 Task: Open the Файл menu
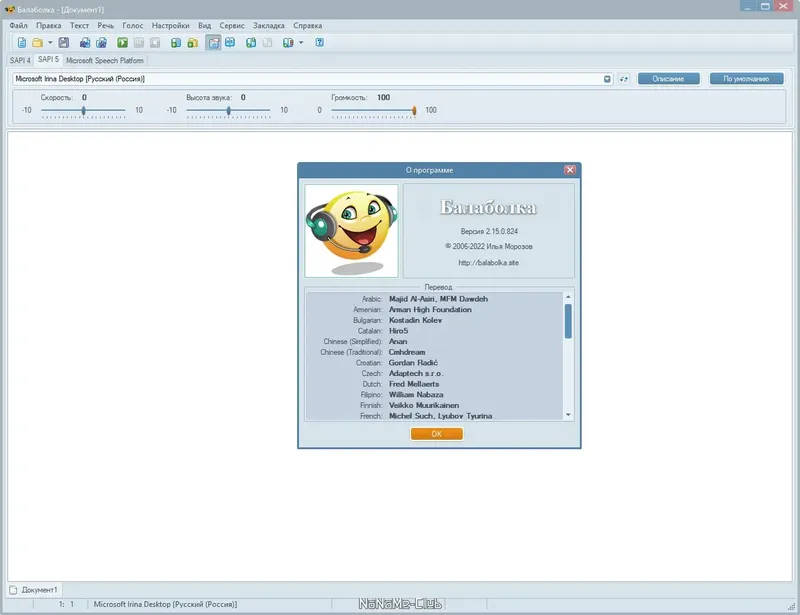coord(18,26)
